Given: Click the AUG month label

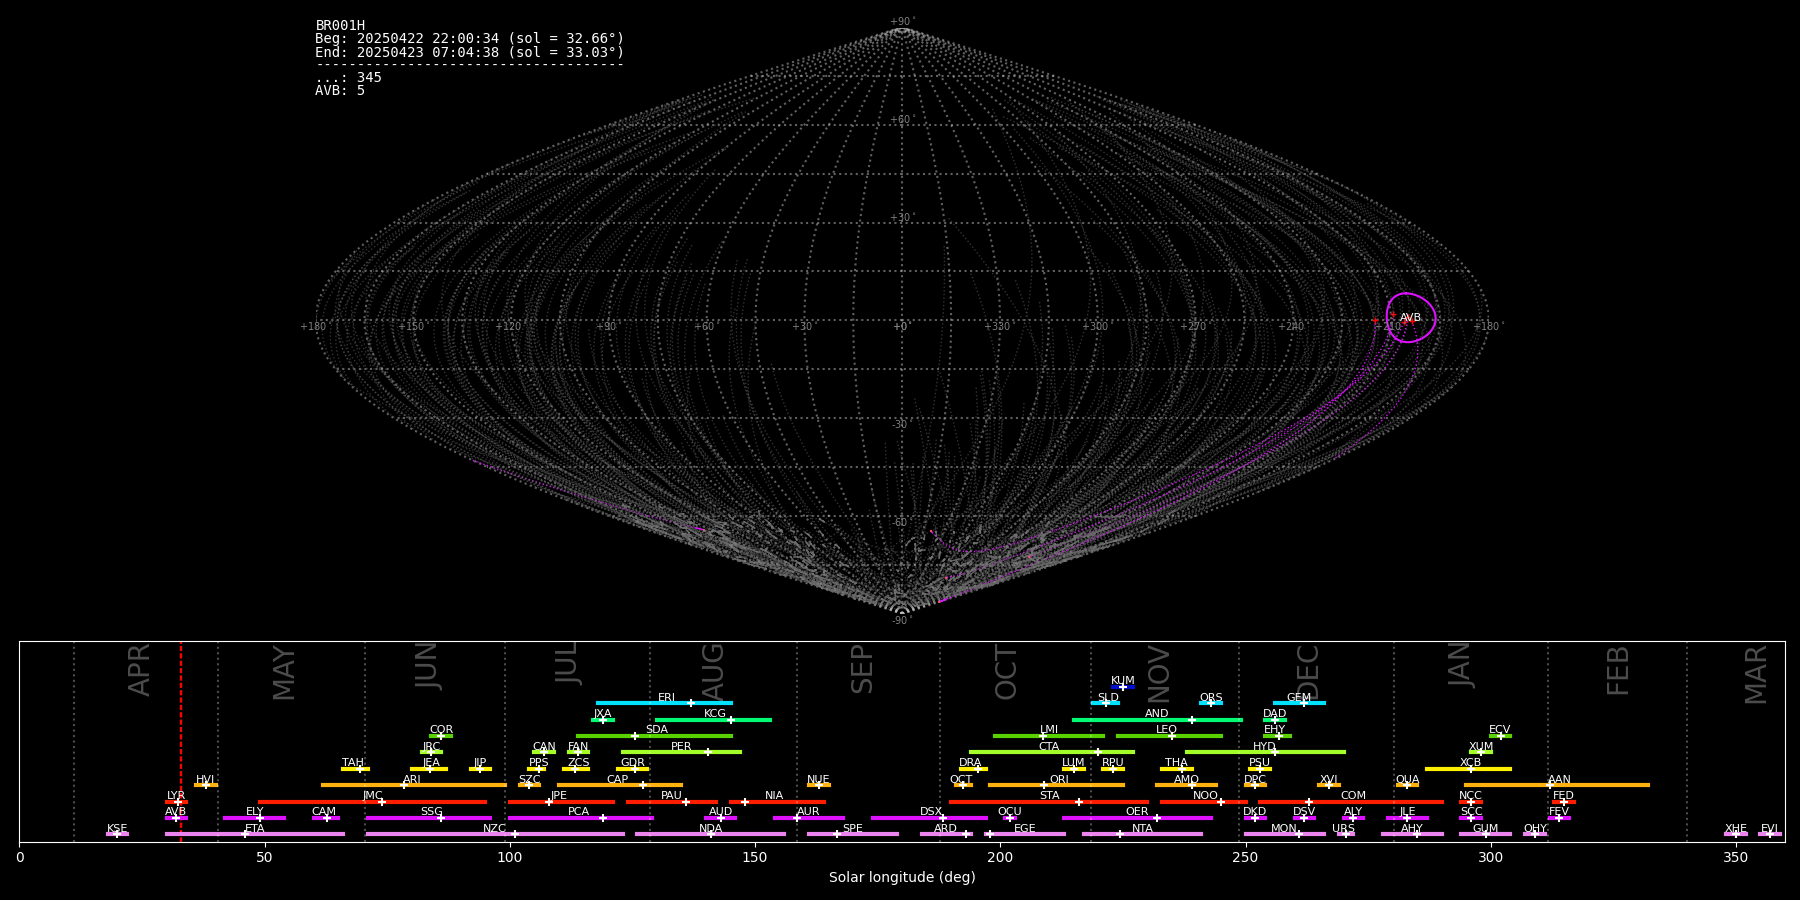Looking at the screenshot, I should click(713, 671).
